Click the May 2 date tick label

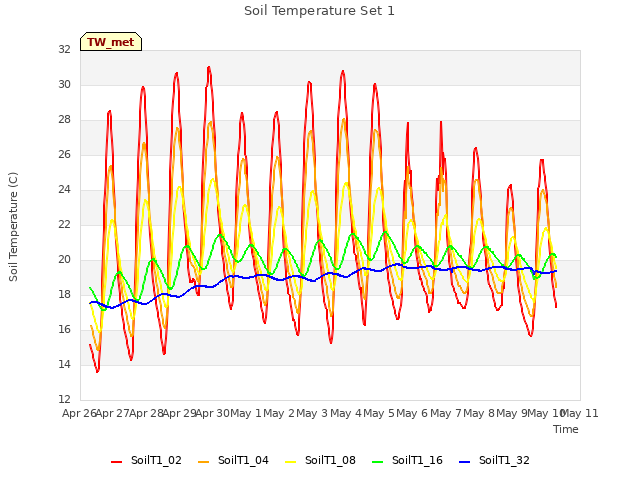click(x=279, y=413)
